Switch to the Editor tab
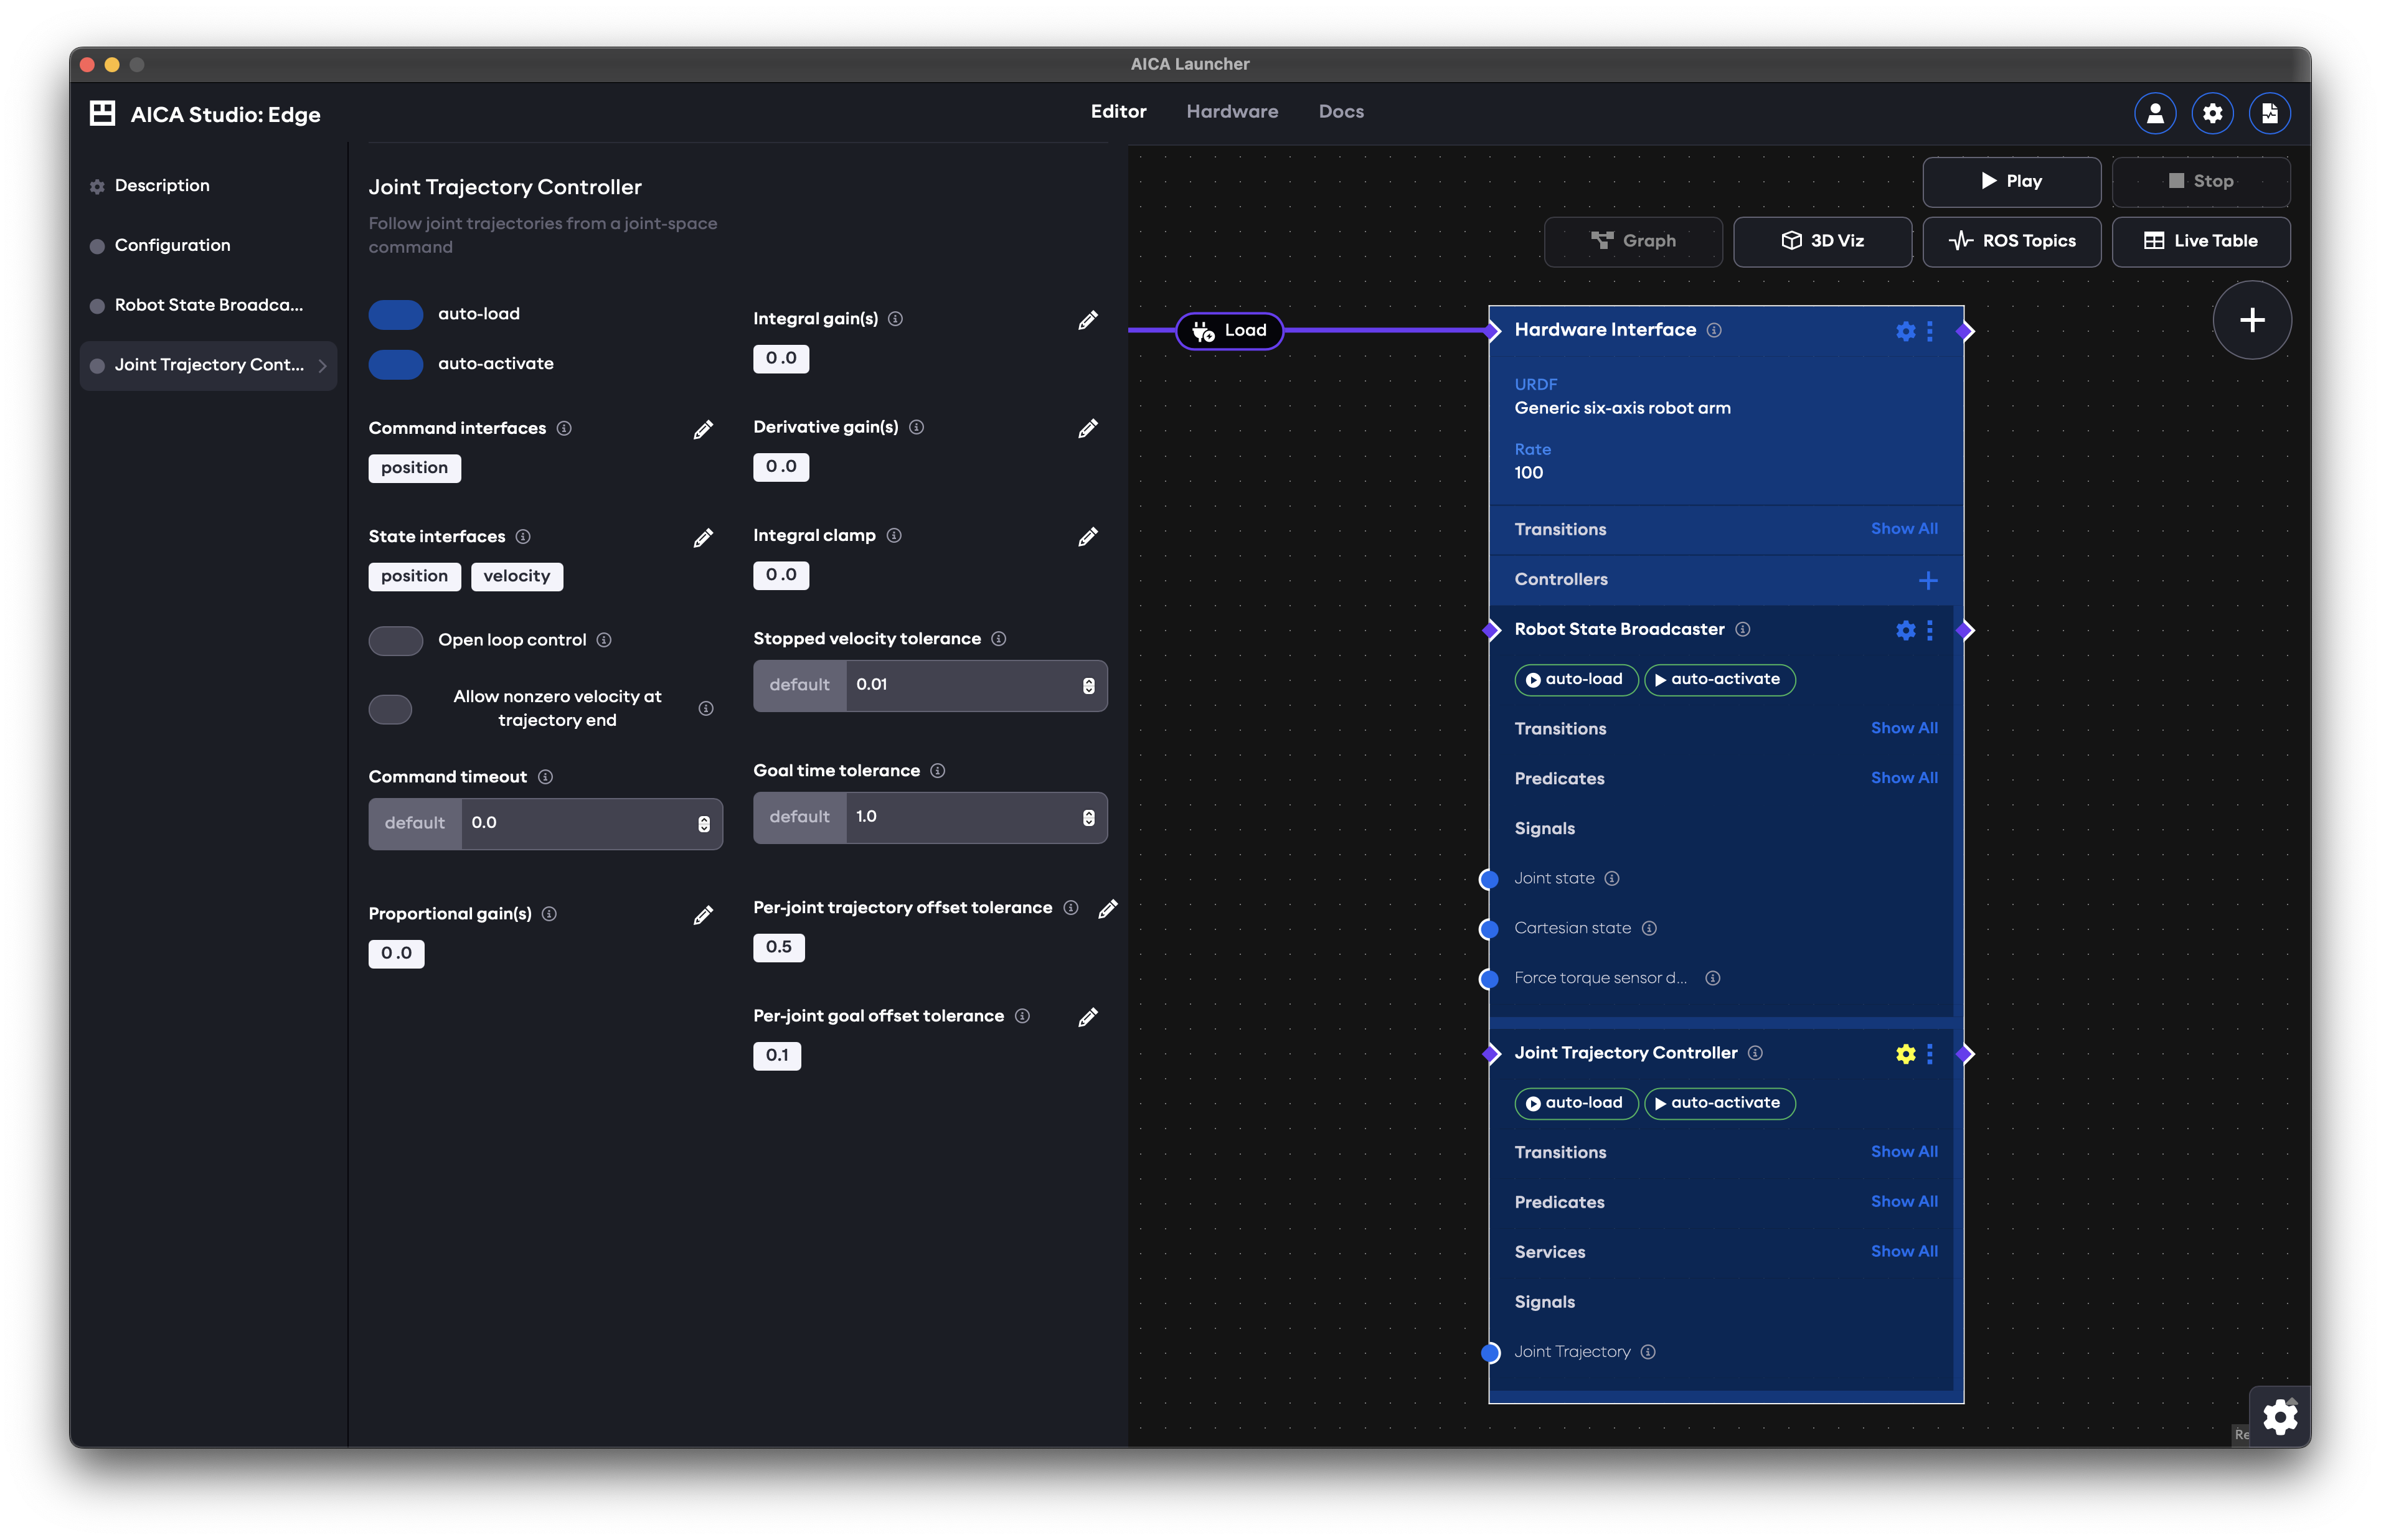 point(1118,111)
